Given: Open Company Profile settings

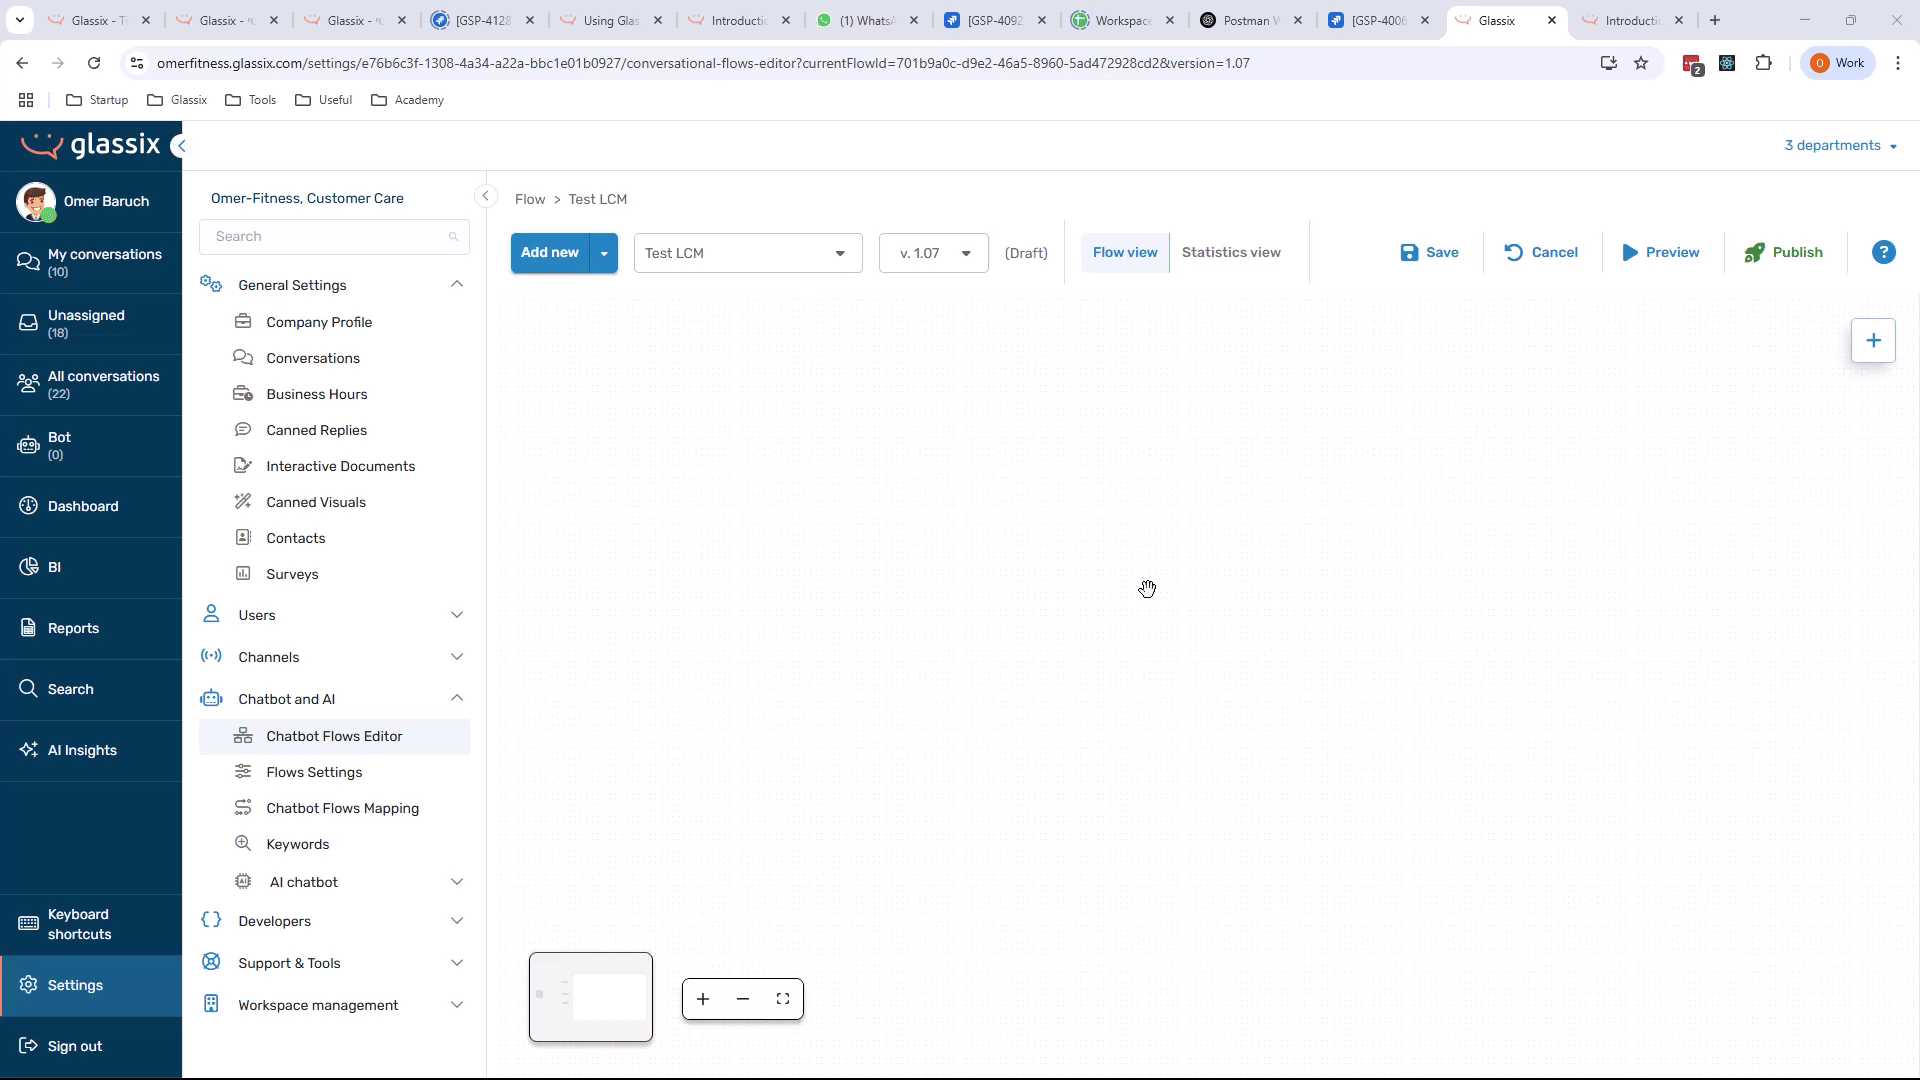Looking at the screenshot, I should pos(335,322).
